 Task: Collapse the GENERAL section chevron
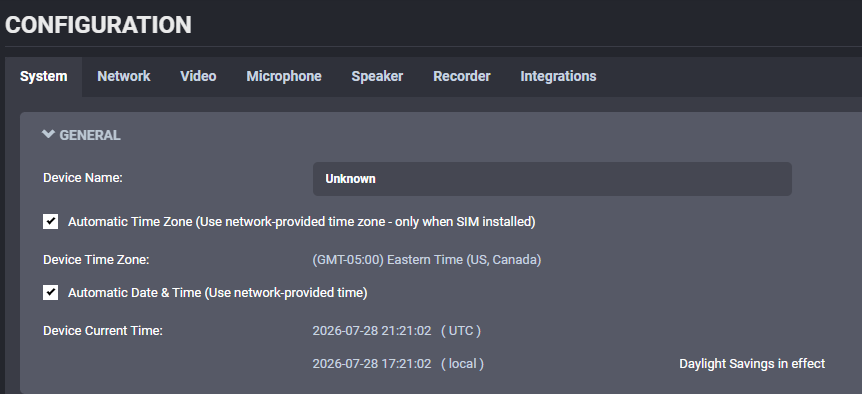[x=48, y=134]
